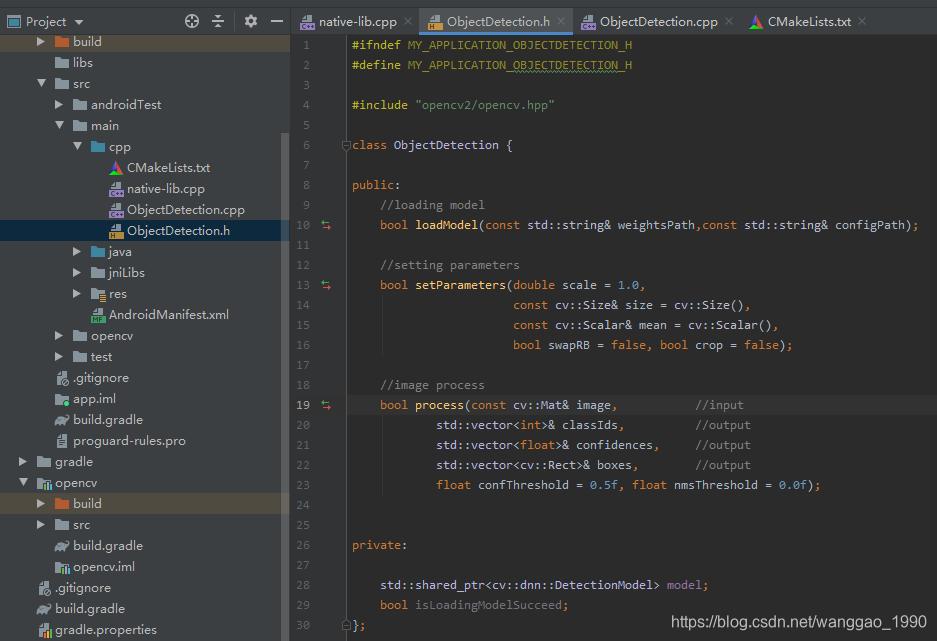
Task: Click CMake icon beside CMakeLists.txt tree item
Action: pos(116,168)
